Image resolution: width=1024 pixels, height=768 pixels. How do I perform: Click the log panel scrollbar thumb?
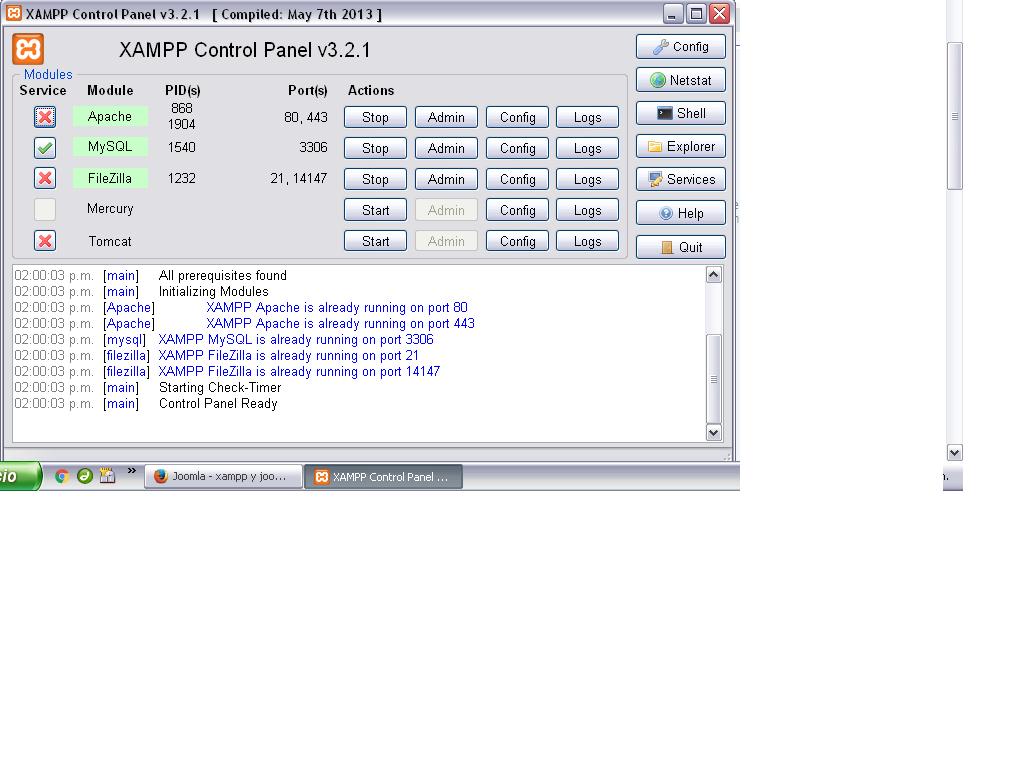[x=714, y=379]
